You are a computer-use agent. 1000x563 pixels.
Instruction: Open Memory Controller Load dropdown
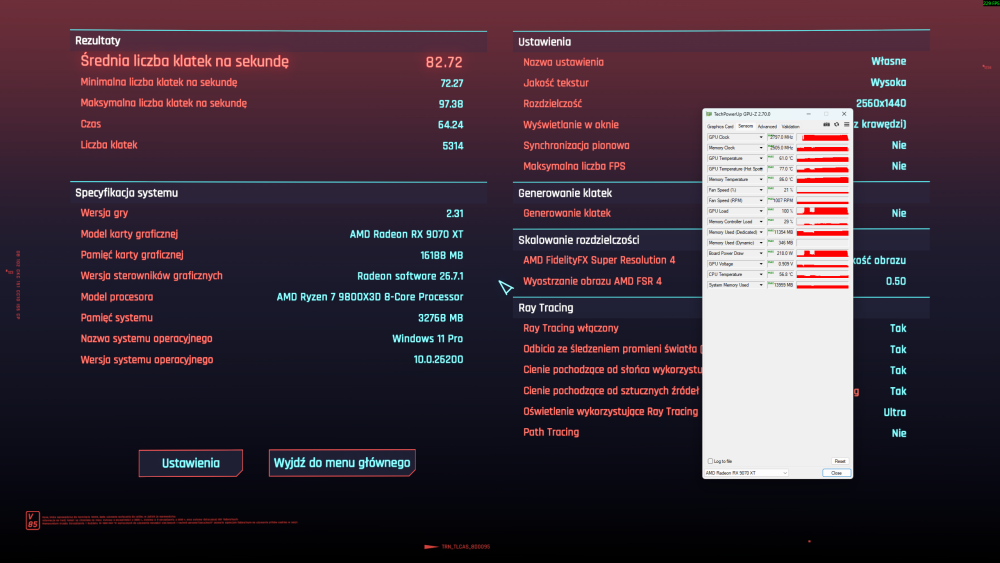(761, 222)
